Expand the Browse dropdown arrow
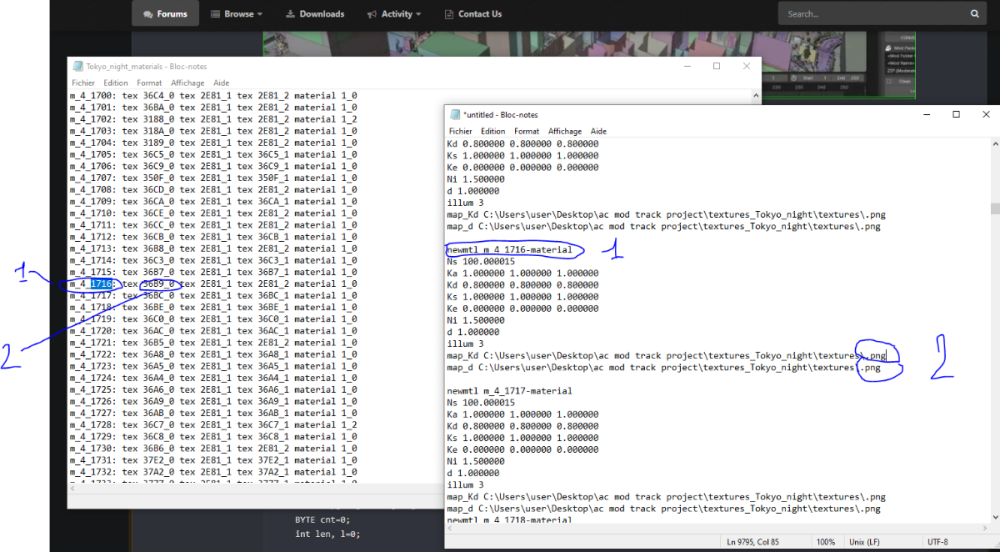The height and width of the screenshot is (552, 1000). pos(260,15)
